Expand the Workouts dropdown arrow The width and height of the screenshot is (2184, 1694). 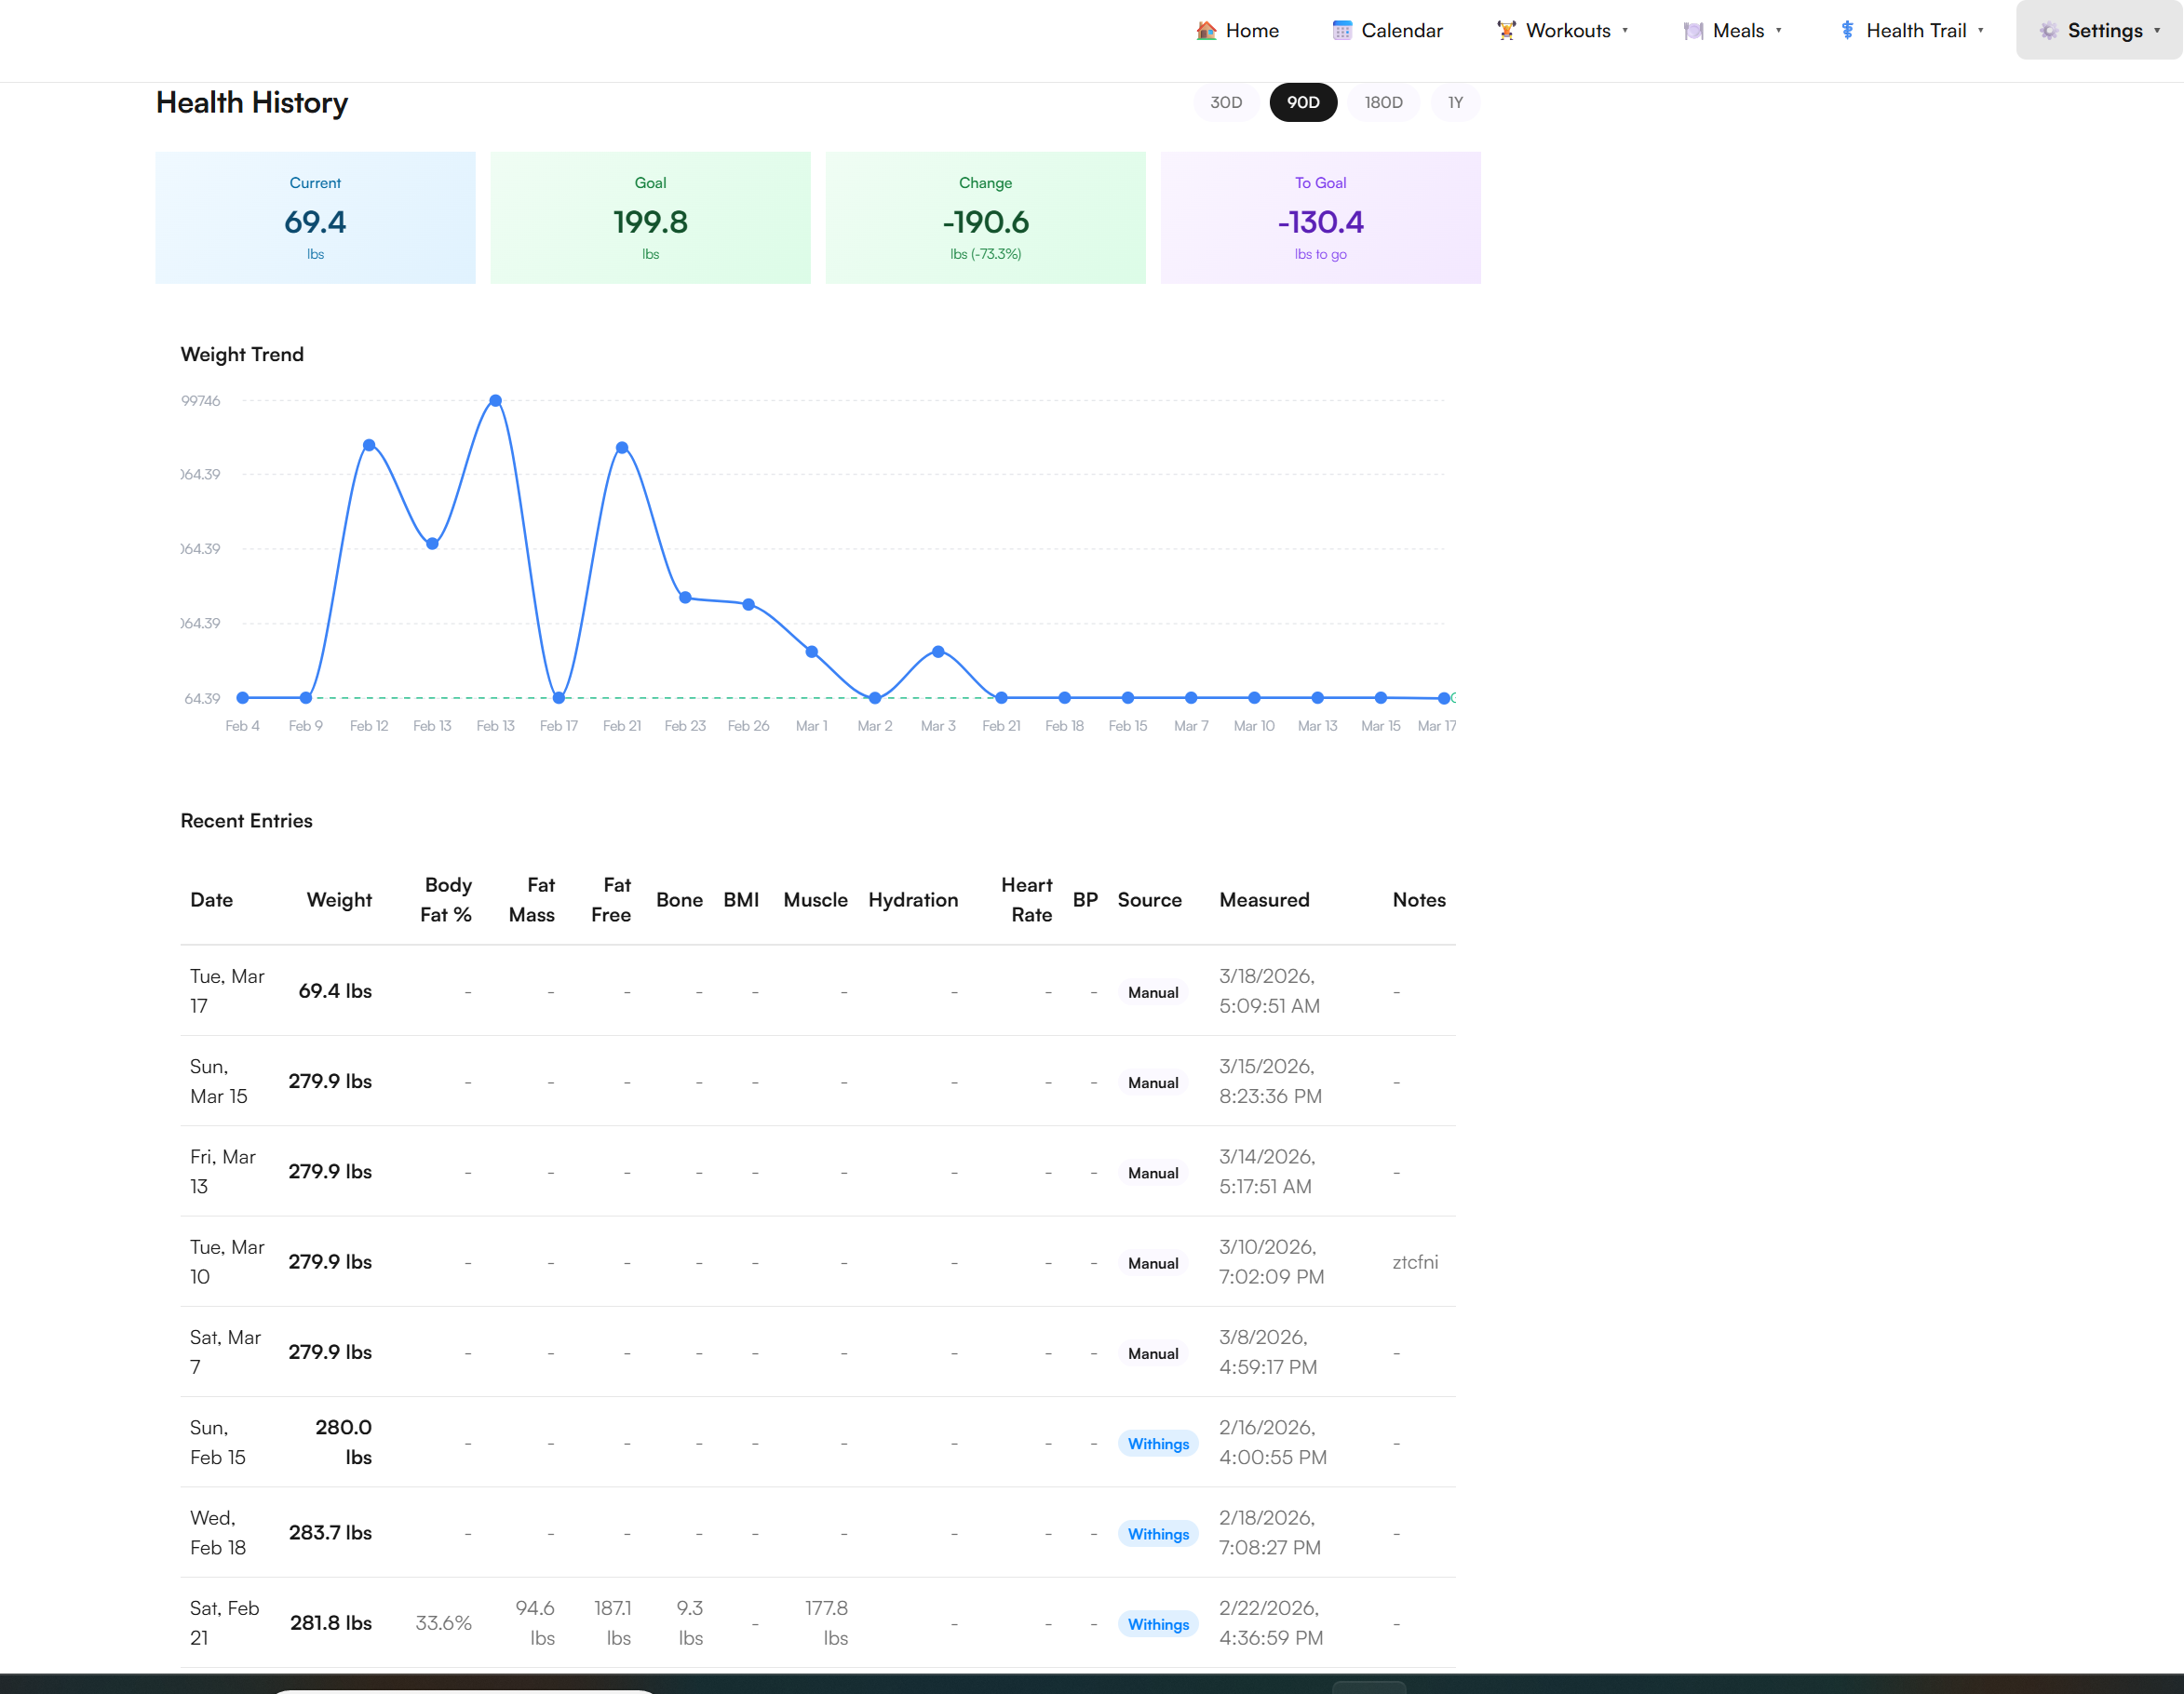1625,31
